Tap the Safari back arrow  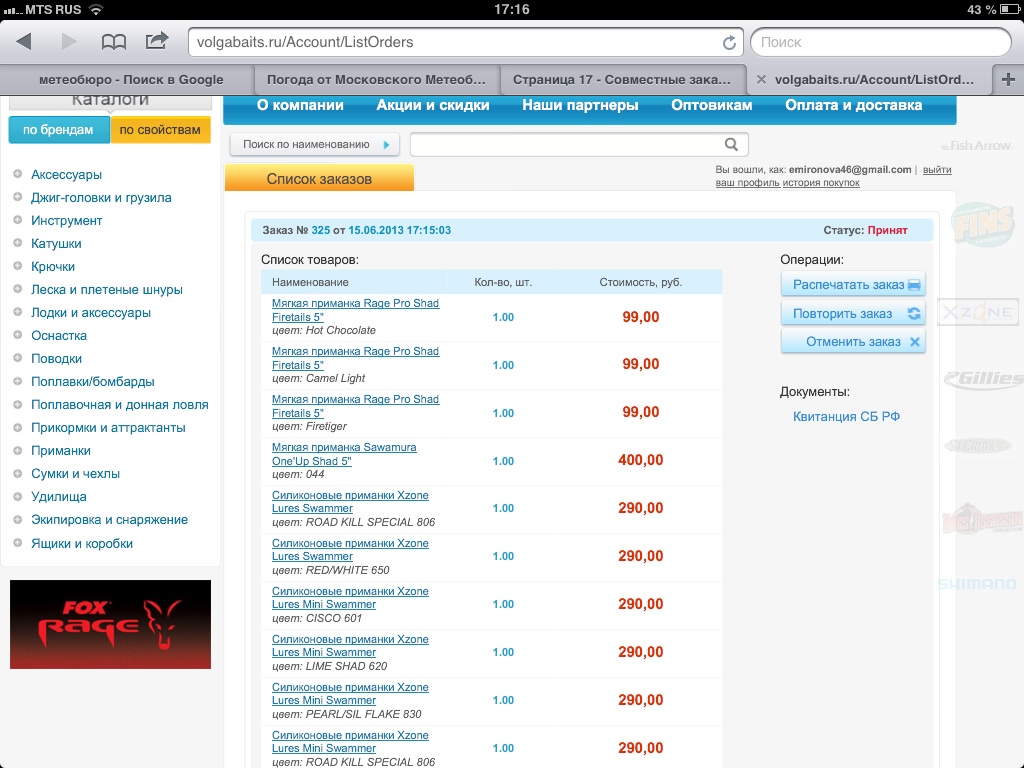click(x=24, y=42)
